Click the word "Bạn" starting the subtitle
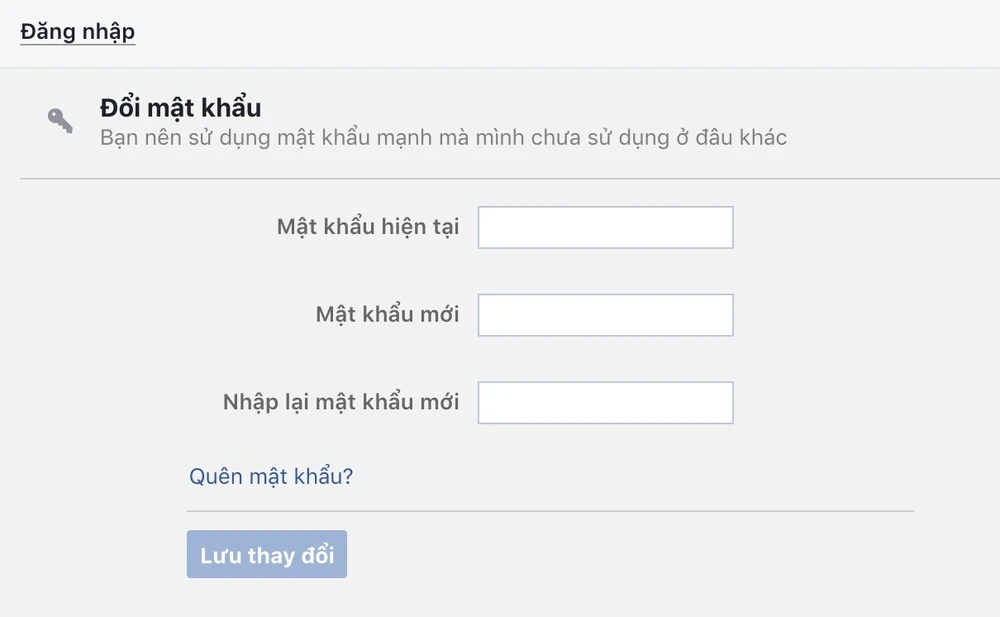 (119, 137)
